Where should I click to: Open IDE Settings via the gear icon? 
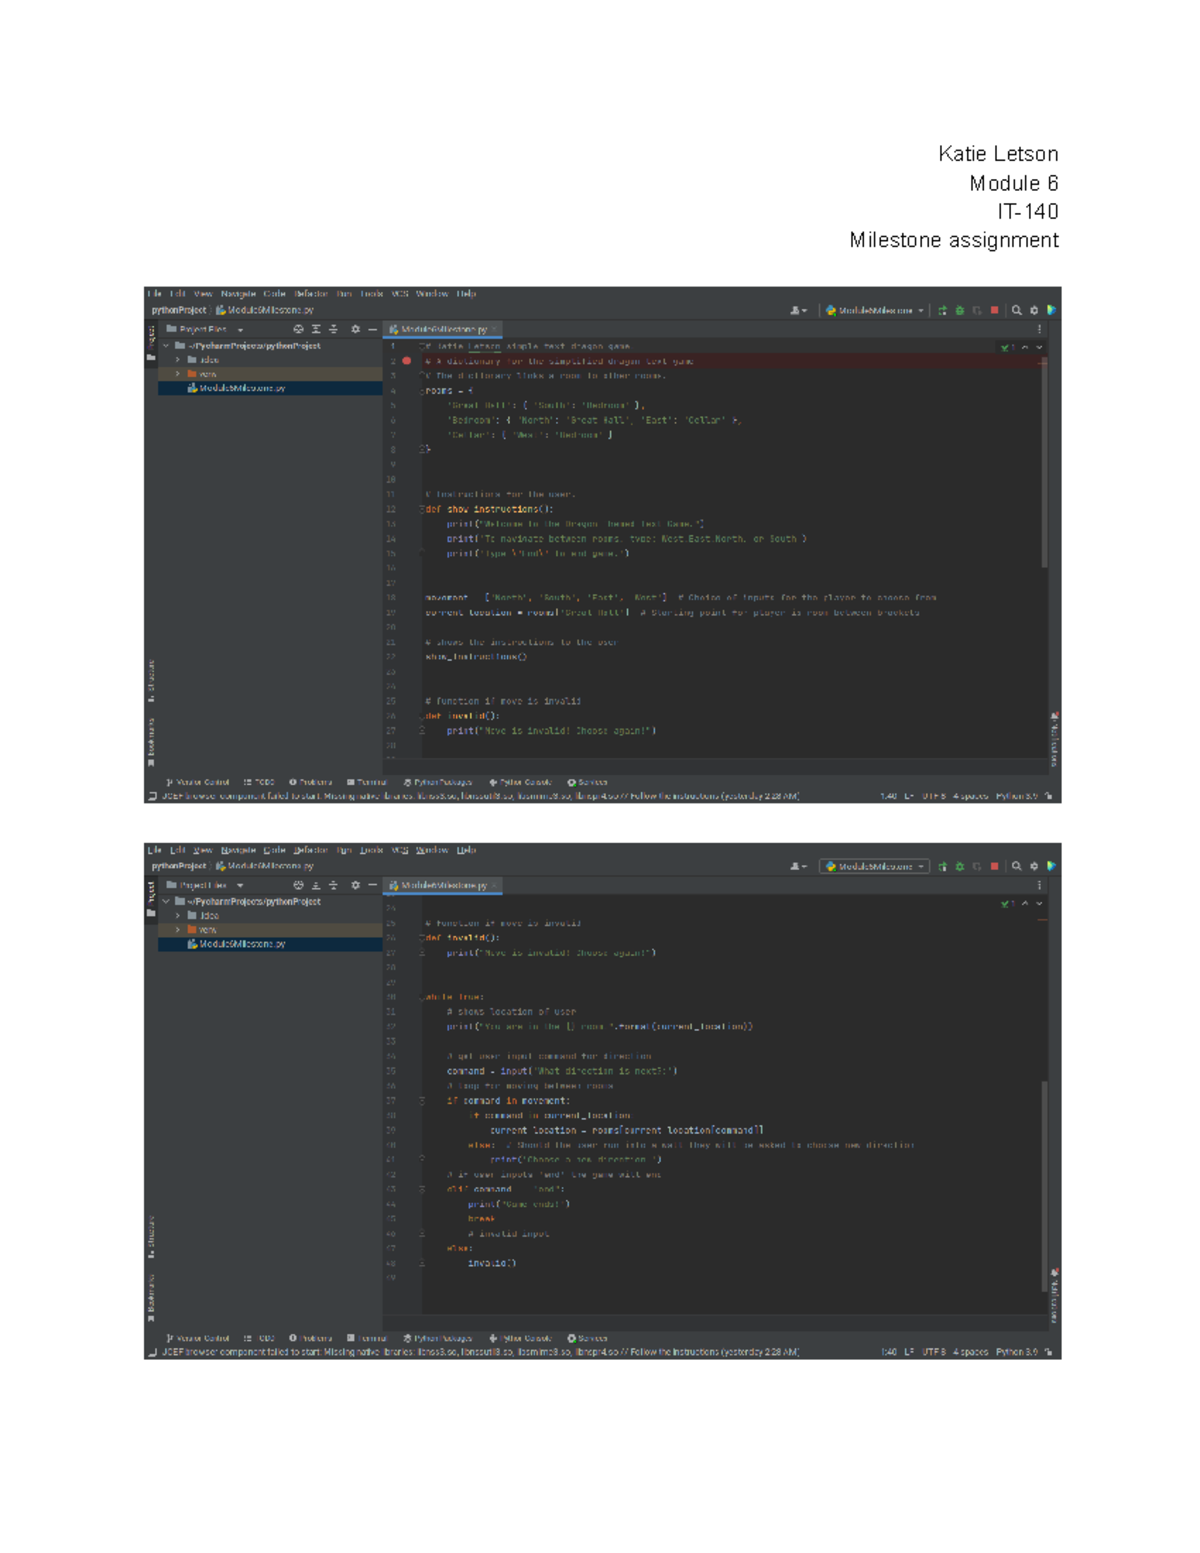[x=1034, y=311]
